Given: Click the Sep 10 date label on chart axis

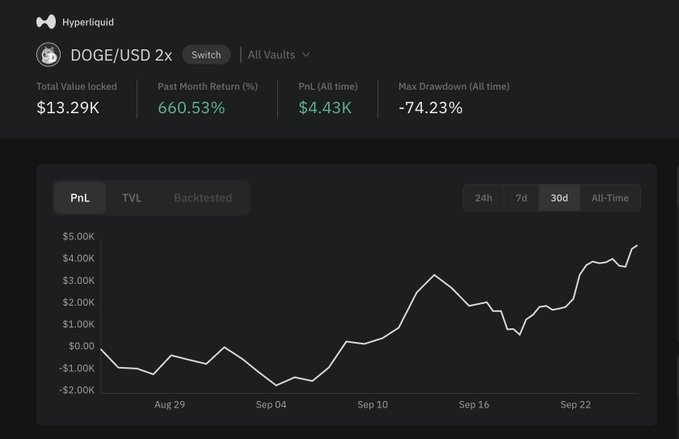Looking at the screenshot, I should coord(372,405).
